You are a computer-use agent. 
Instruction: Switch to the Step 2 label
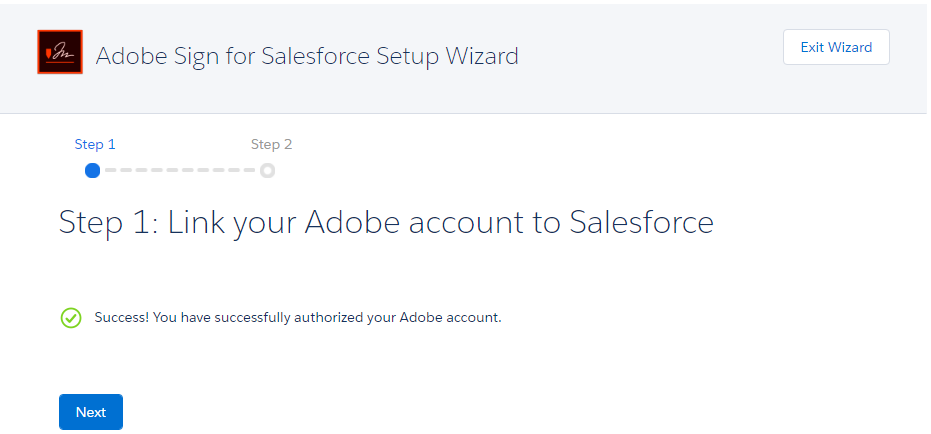[x=271, y=144]
